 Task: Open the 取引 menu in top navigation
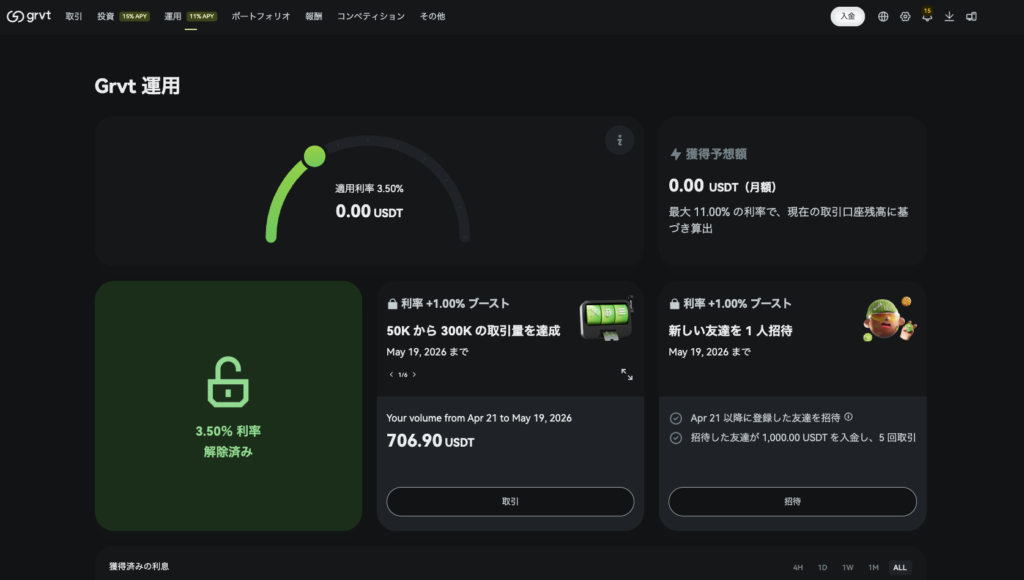[x=74, y=17]
